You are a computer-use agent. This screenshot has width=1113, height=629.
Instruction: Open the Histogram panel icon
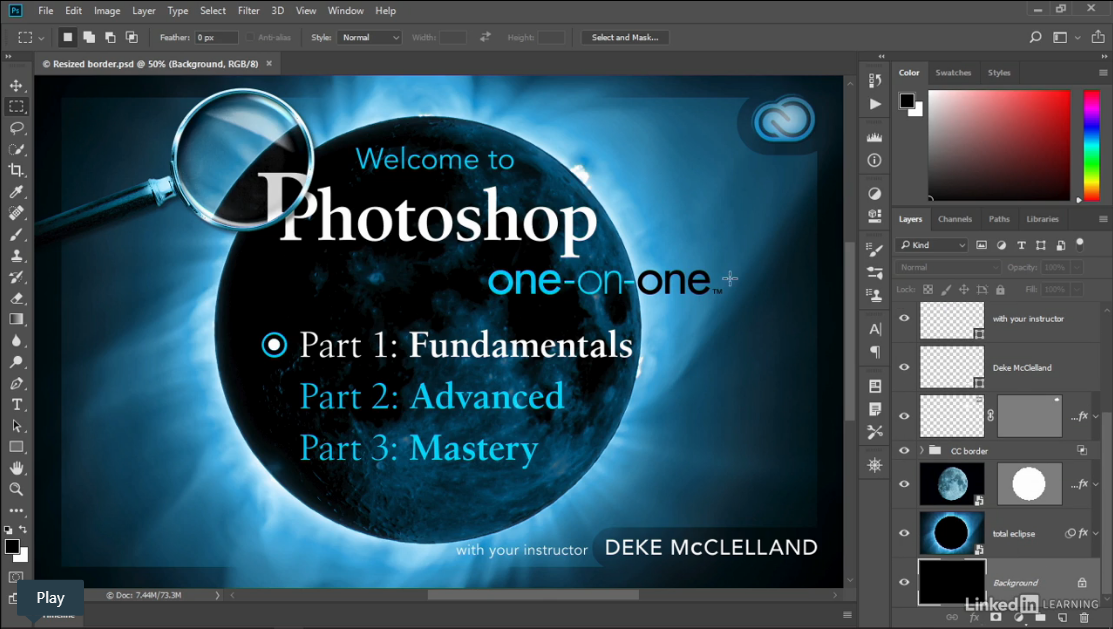coord(874,136)
